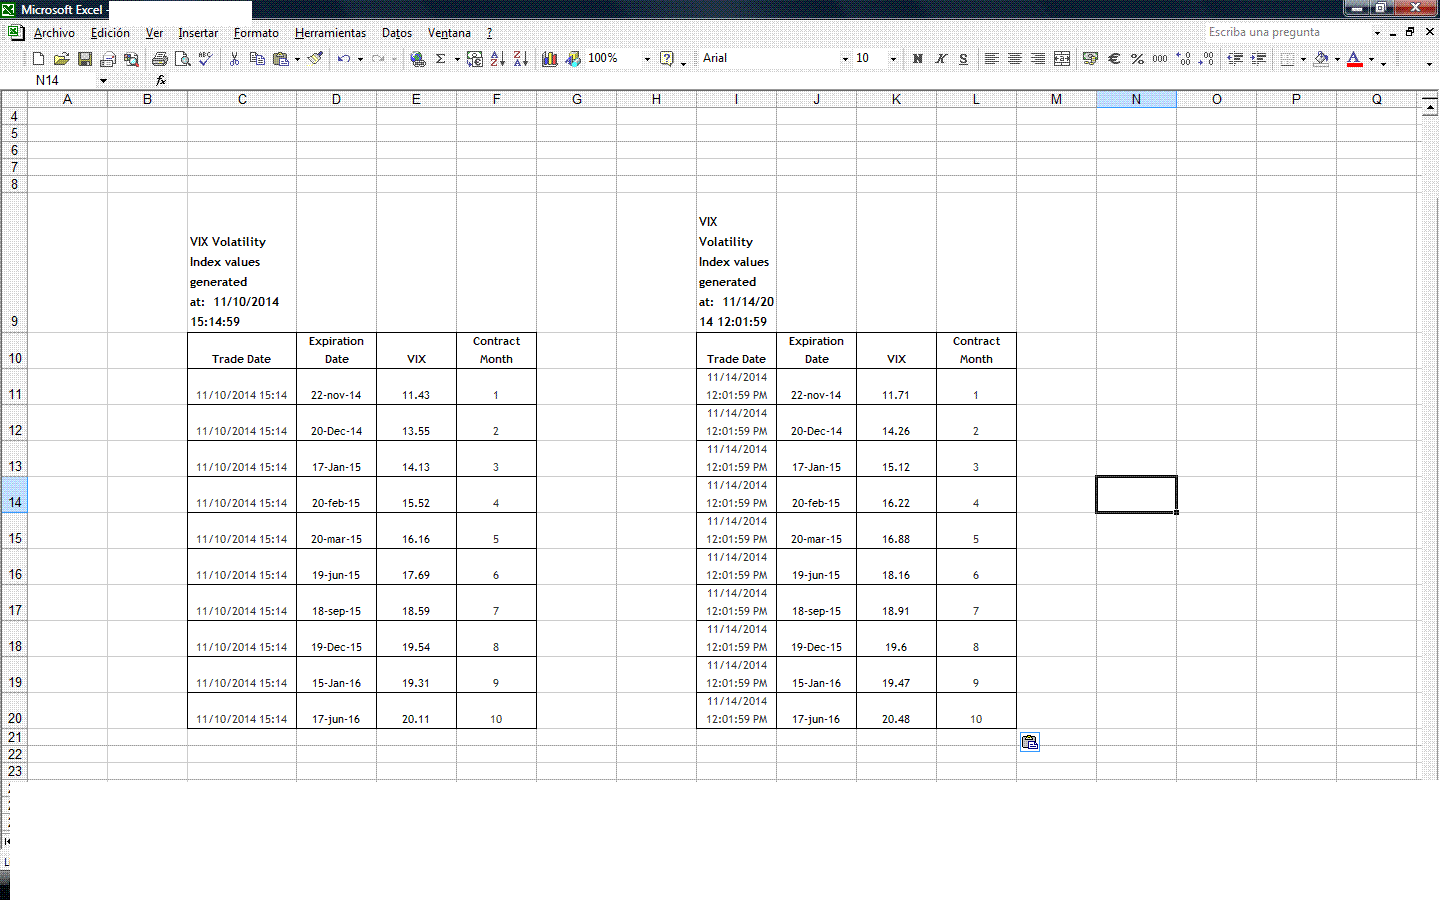Open the 100% zoom dropdown

tap(647, 59)
